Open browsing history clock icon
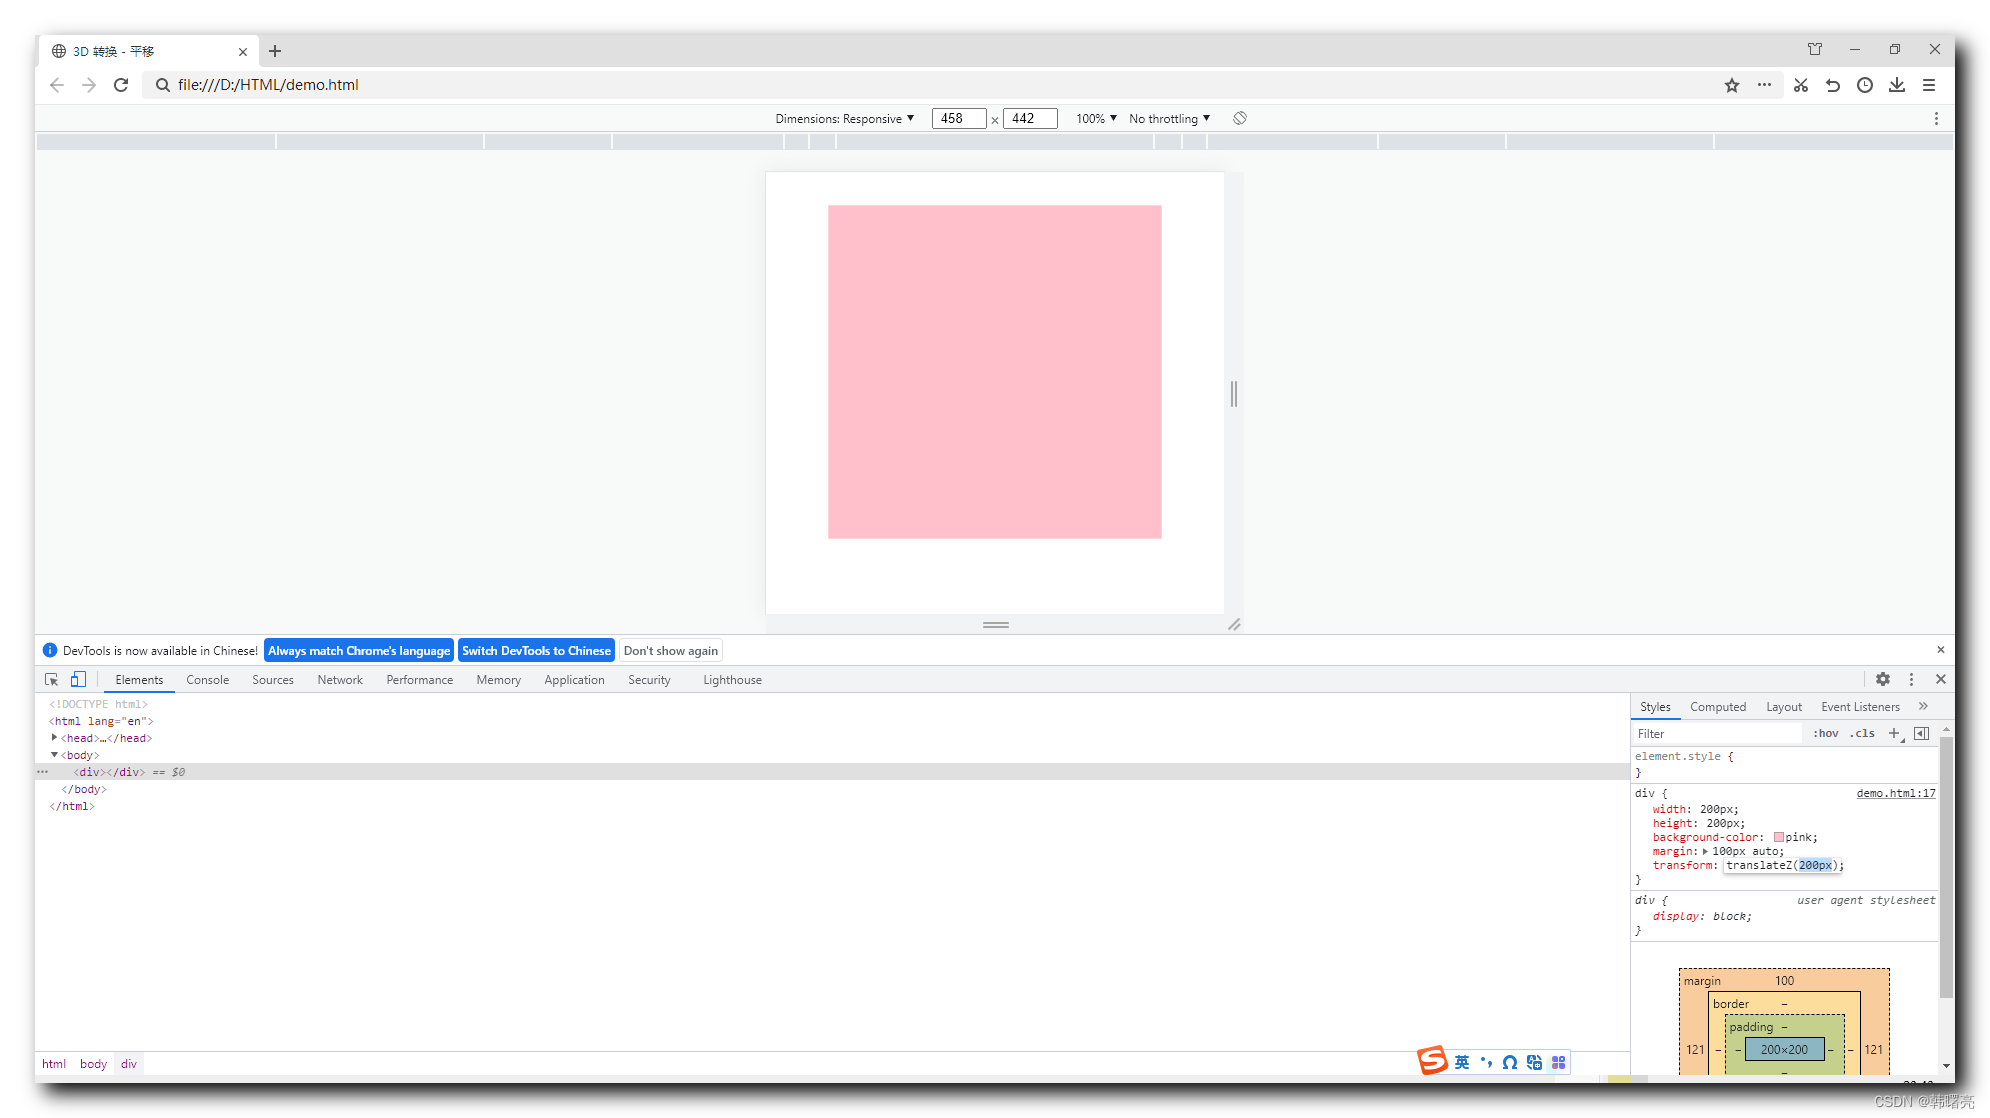Screen dimensions: 1990x1118 (x=1865, y=85)
